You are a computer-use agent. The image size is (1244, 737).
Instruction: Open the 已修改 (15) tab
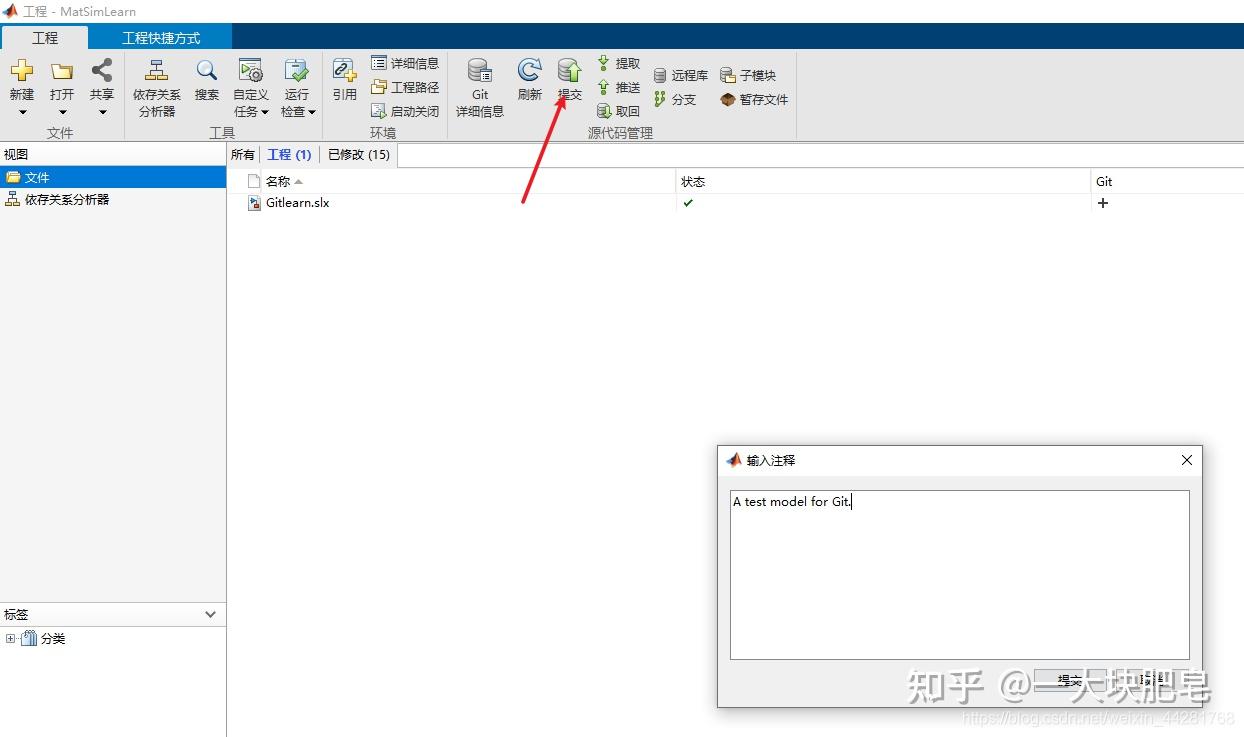point(357,155)
